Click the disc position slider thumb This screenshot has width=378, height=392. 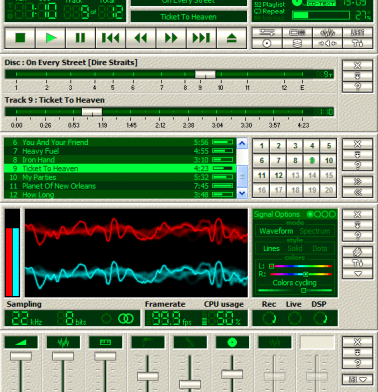click(x=205, y=74)
